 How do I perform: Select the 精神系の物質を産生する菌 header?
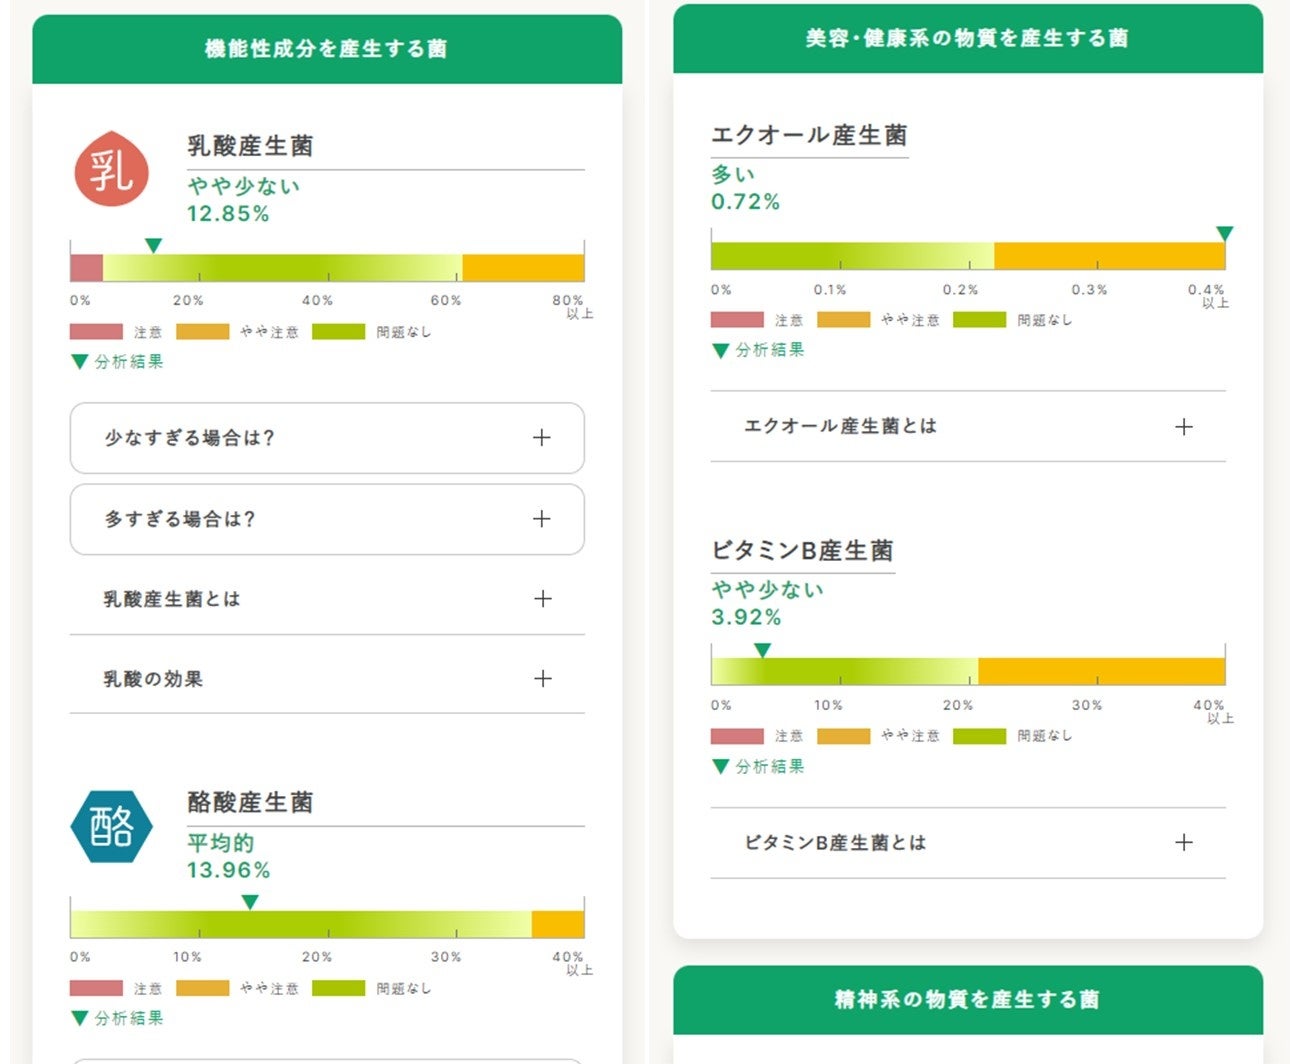pyautogui.click(x=967, y=999)
